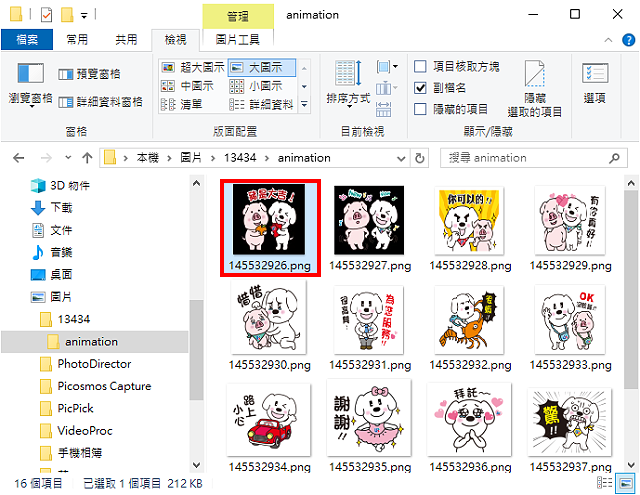This screenshot has width=640, height=495.
Task: Collapse the ribbon with the caret icon
Action: (x=608, y=40)
